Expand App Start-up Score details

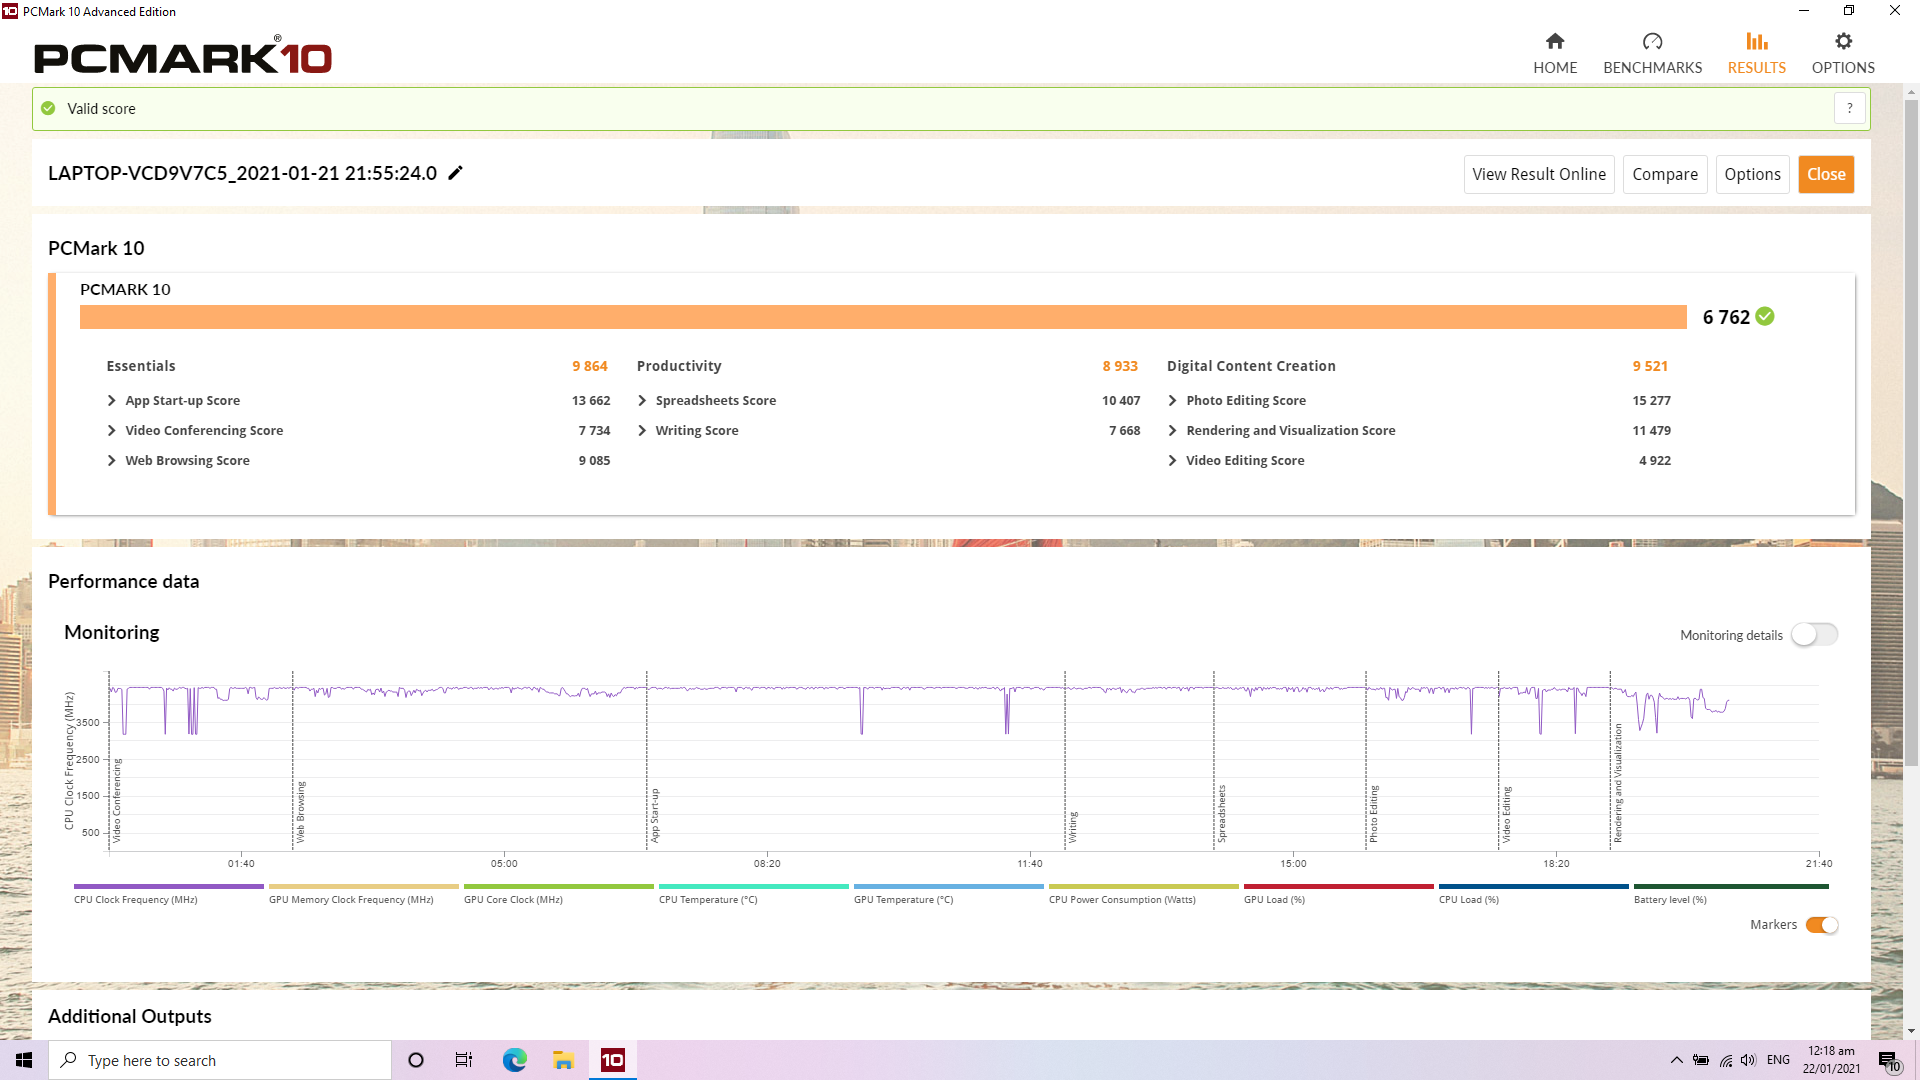pos(111,400)
